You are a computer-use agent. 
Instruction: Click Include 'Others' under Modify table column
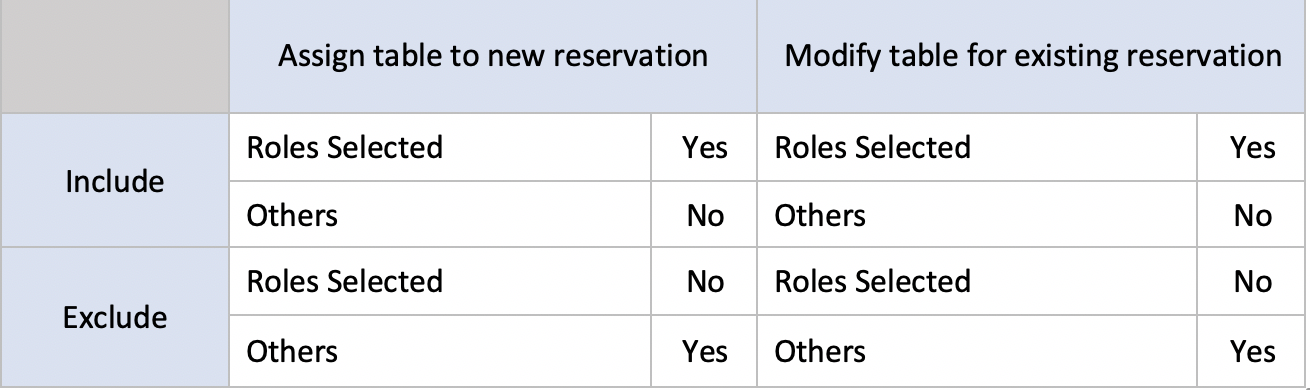[x=820, y=215]
